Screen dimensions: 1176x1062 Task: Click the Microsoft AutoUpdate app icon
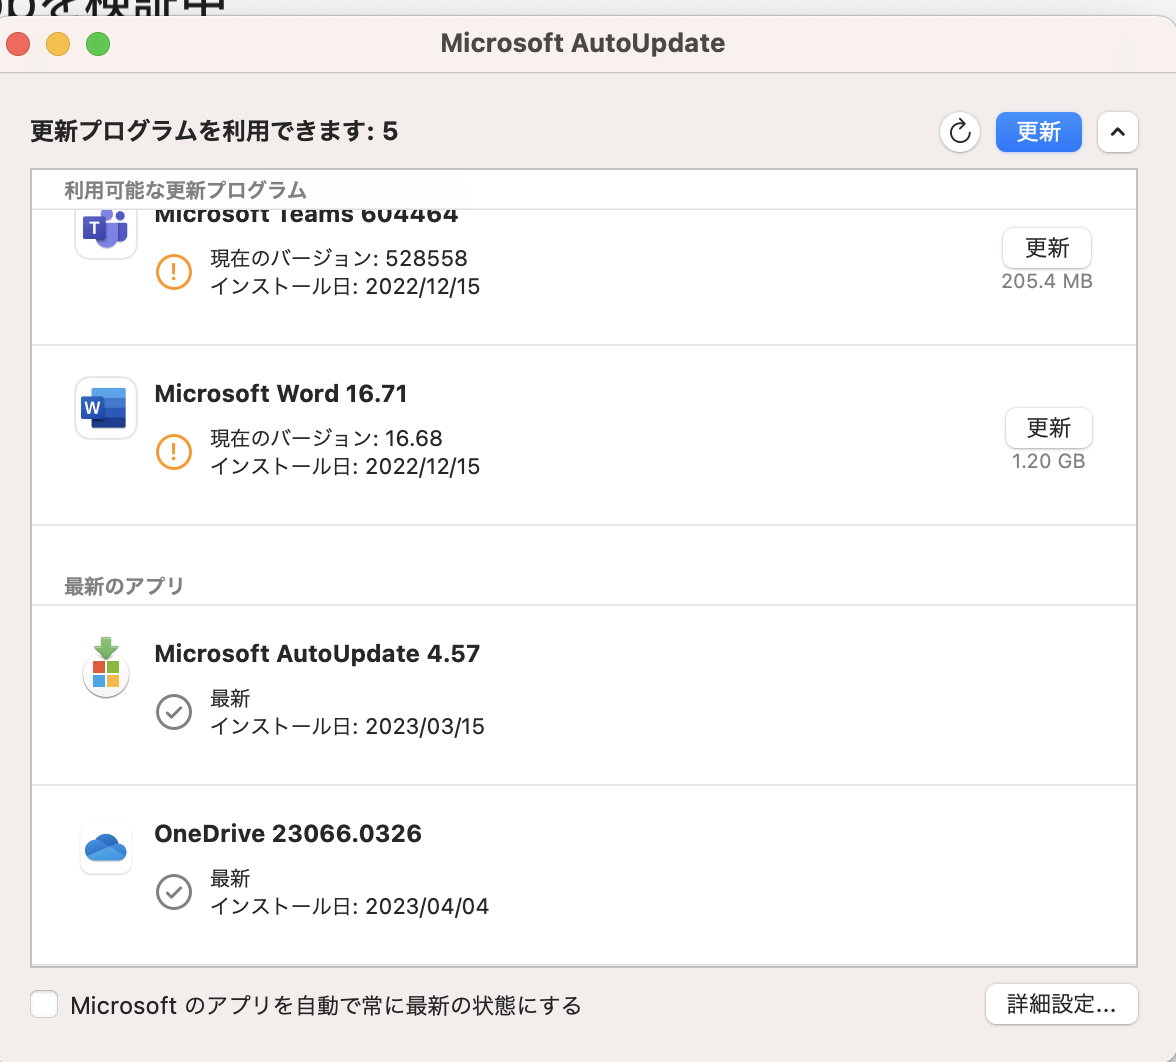pos(106,668)
